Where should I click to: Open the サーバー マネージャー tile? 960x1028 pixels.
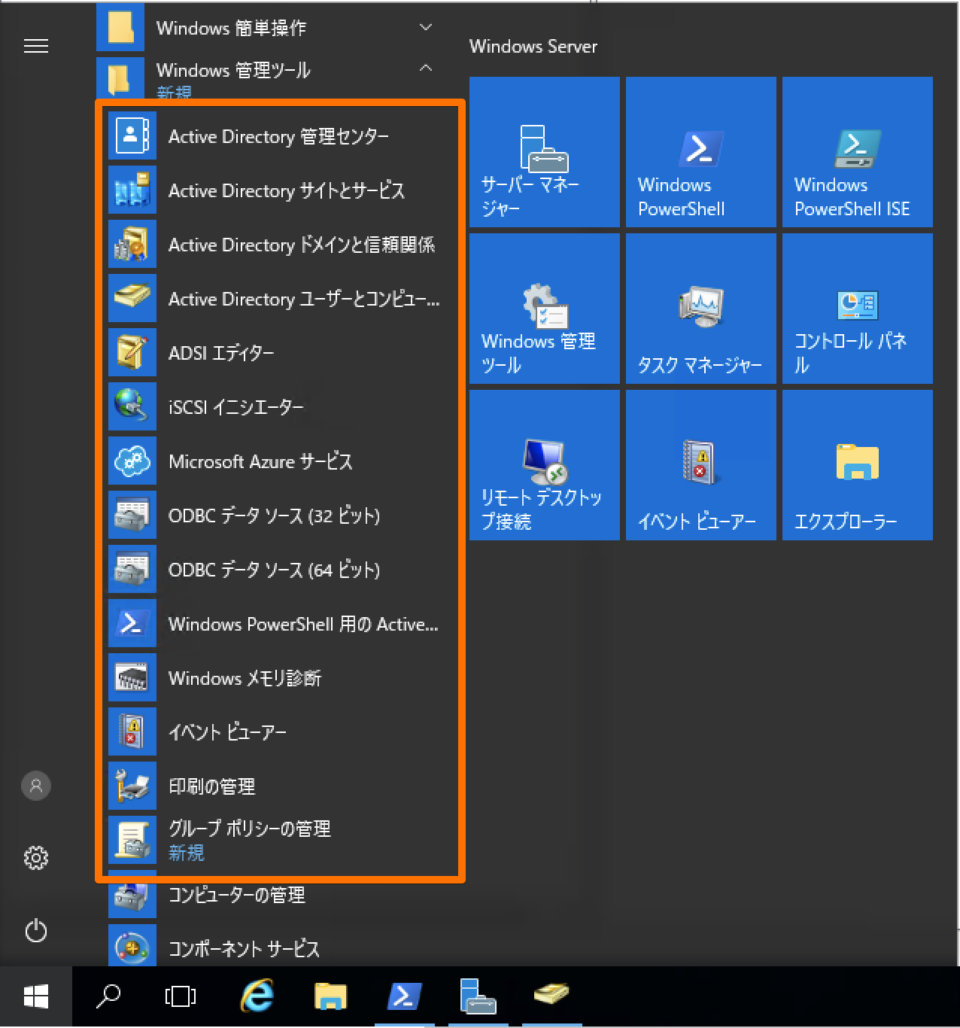point(544,151)
